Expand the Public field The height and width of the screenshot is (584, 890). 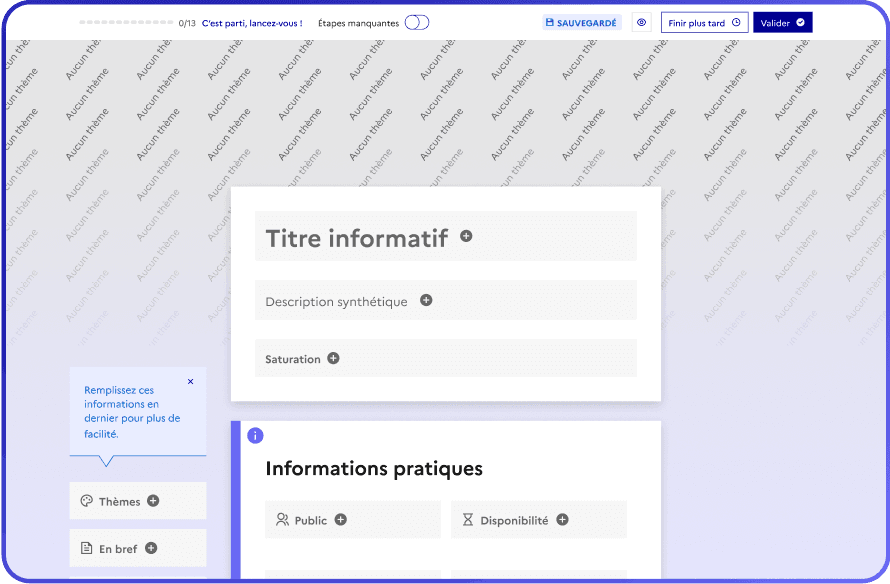tap(310, 520)
